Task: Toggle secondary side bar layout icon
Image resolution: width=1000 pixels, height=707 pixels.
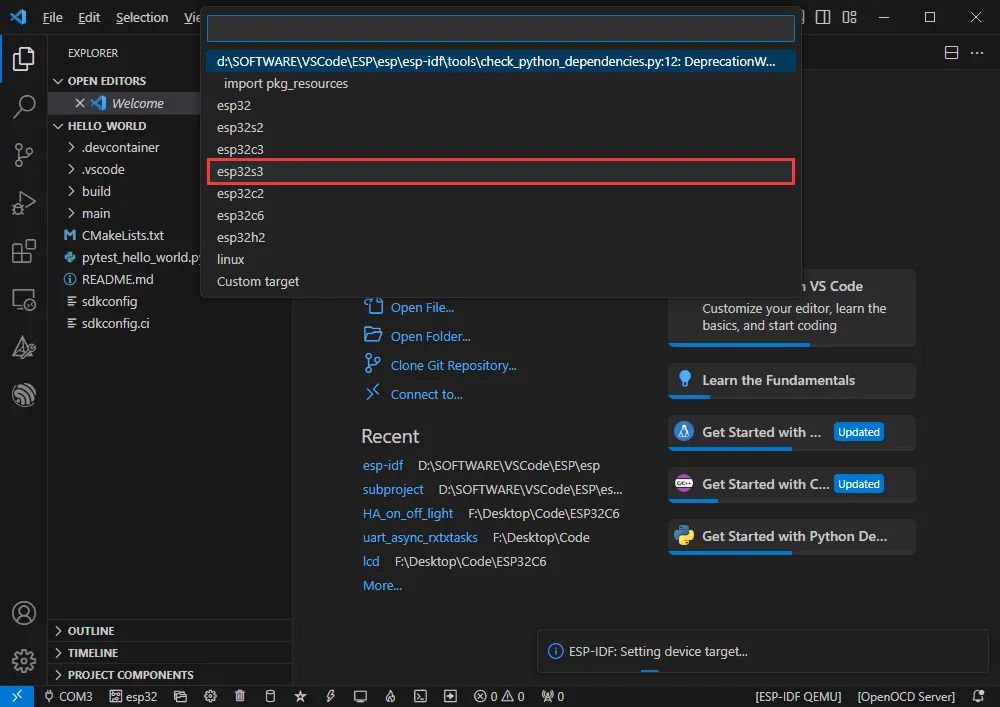Action: pos(822,17)
